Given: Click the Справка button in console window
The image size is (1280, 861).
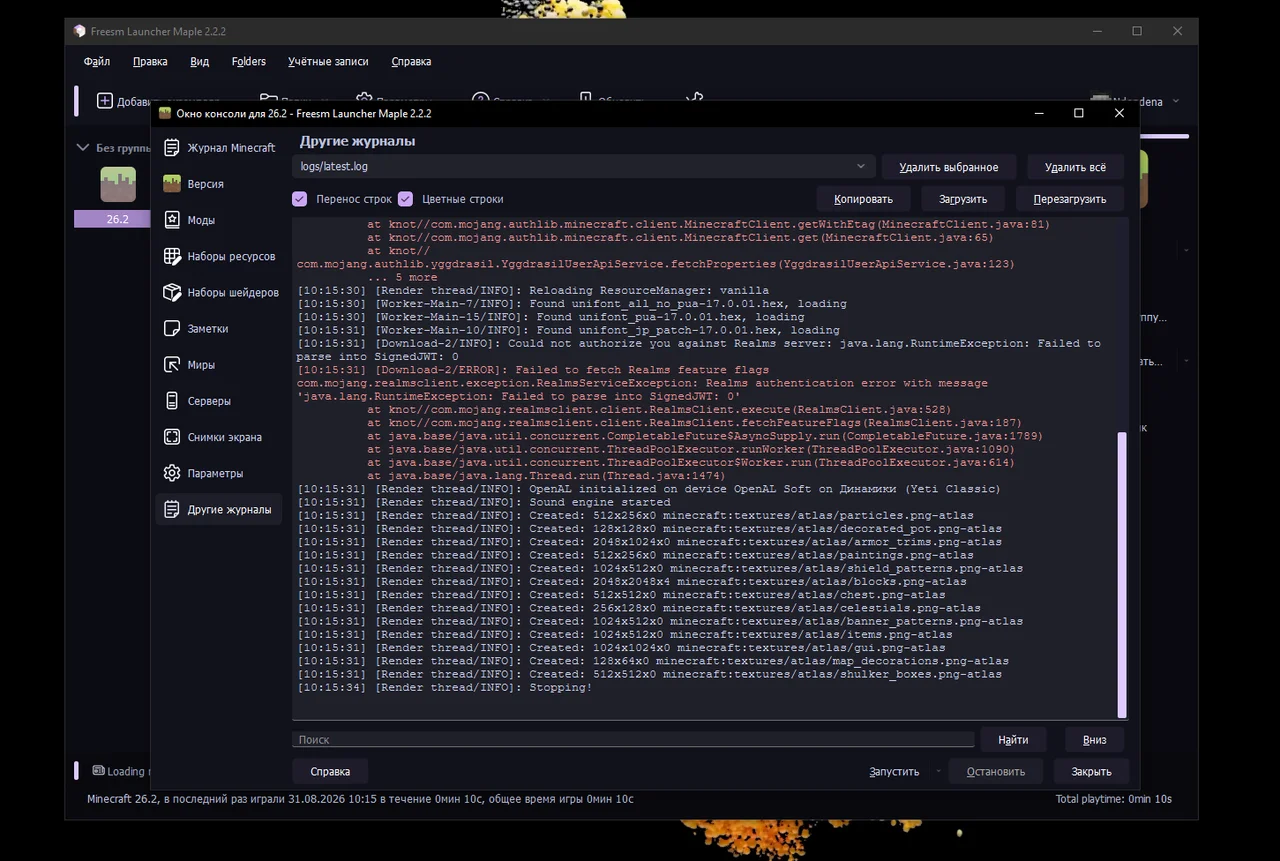Looking at the screenshot, I should click(330, 772).
